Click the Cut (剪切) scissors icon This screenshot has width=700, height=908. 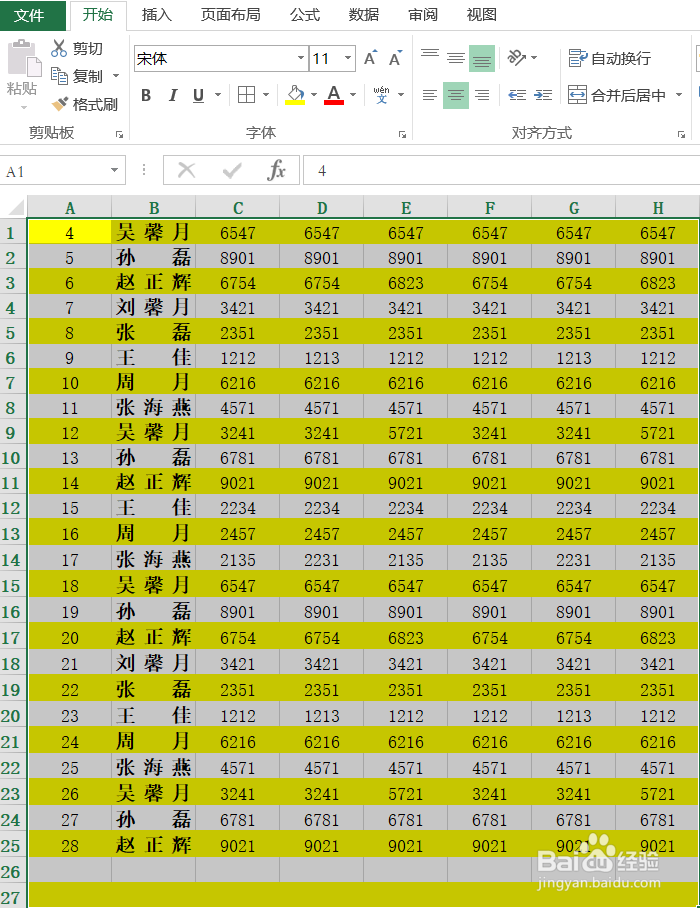click(x=59, y=48)
